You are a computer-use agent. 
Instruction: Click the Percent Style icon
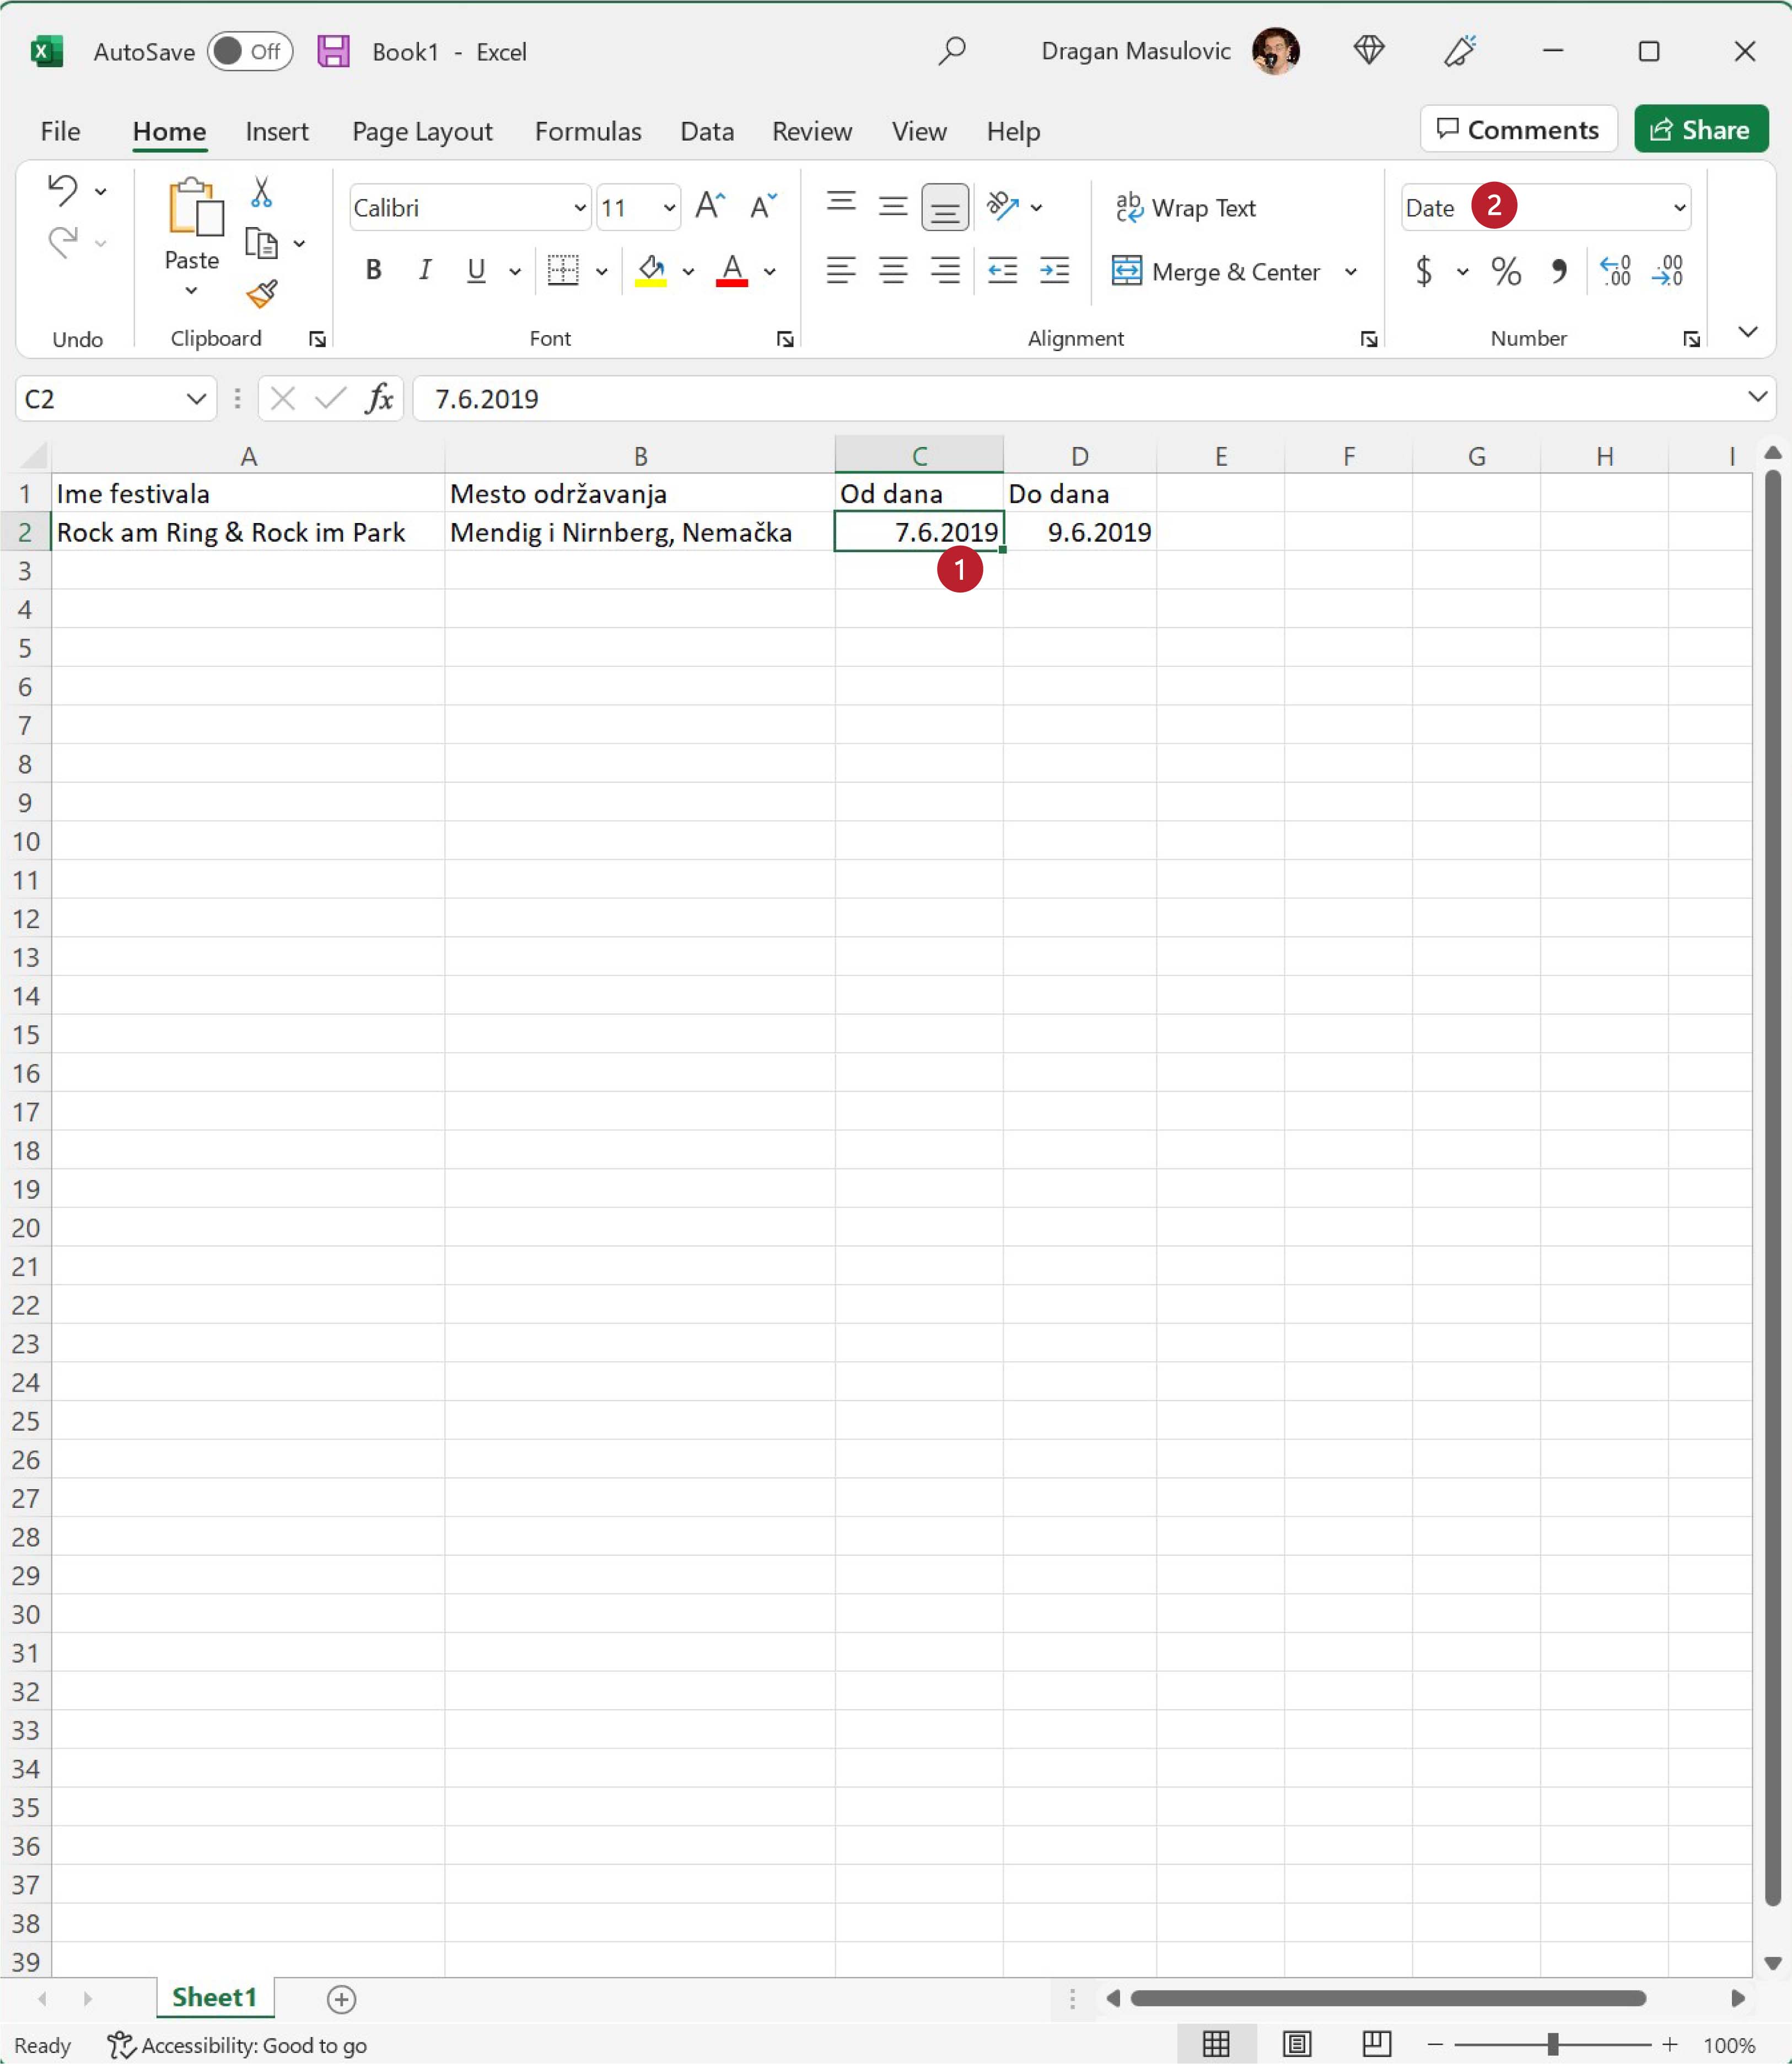click(x=1505, y=271)
